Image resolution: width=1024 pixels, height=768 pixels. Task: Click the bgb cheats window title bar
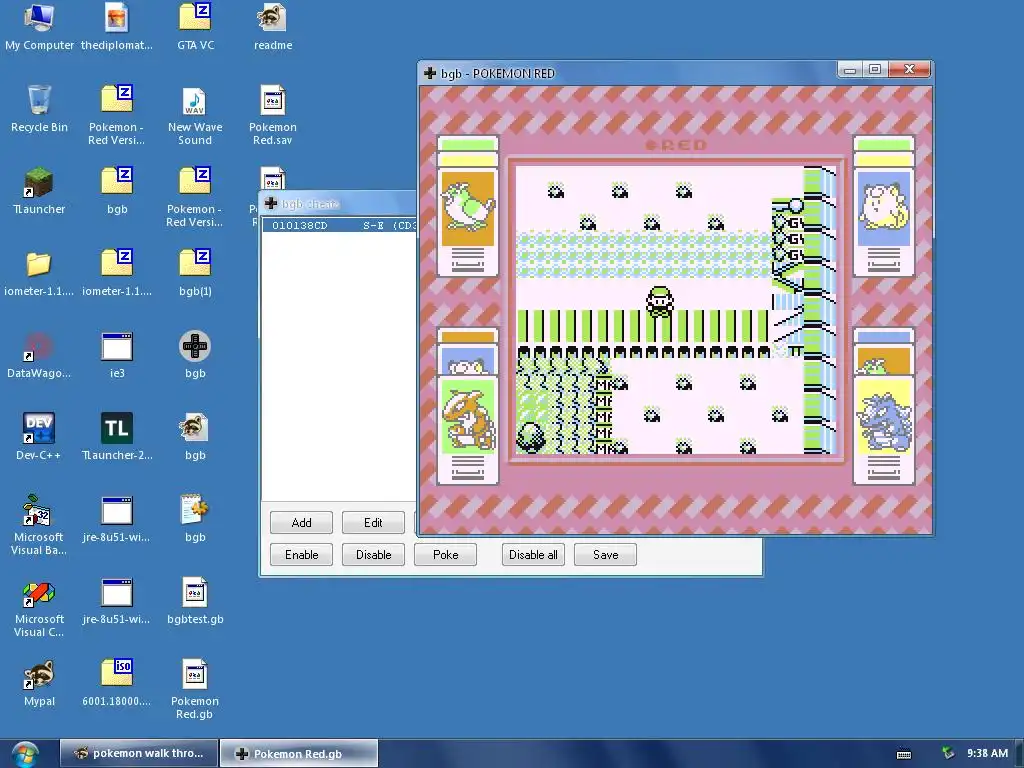(340, 204)
